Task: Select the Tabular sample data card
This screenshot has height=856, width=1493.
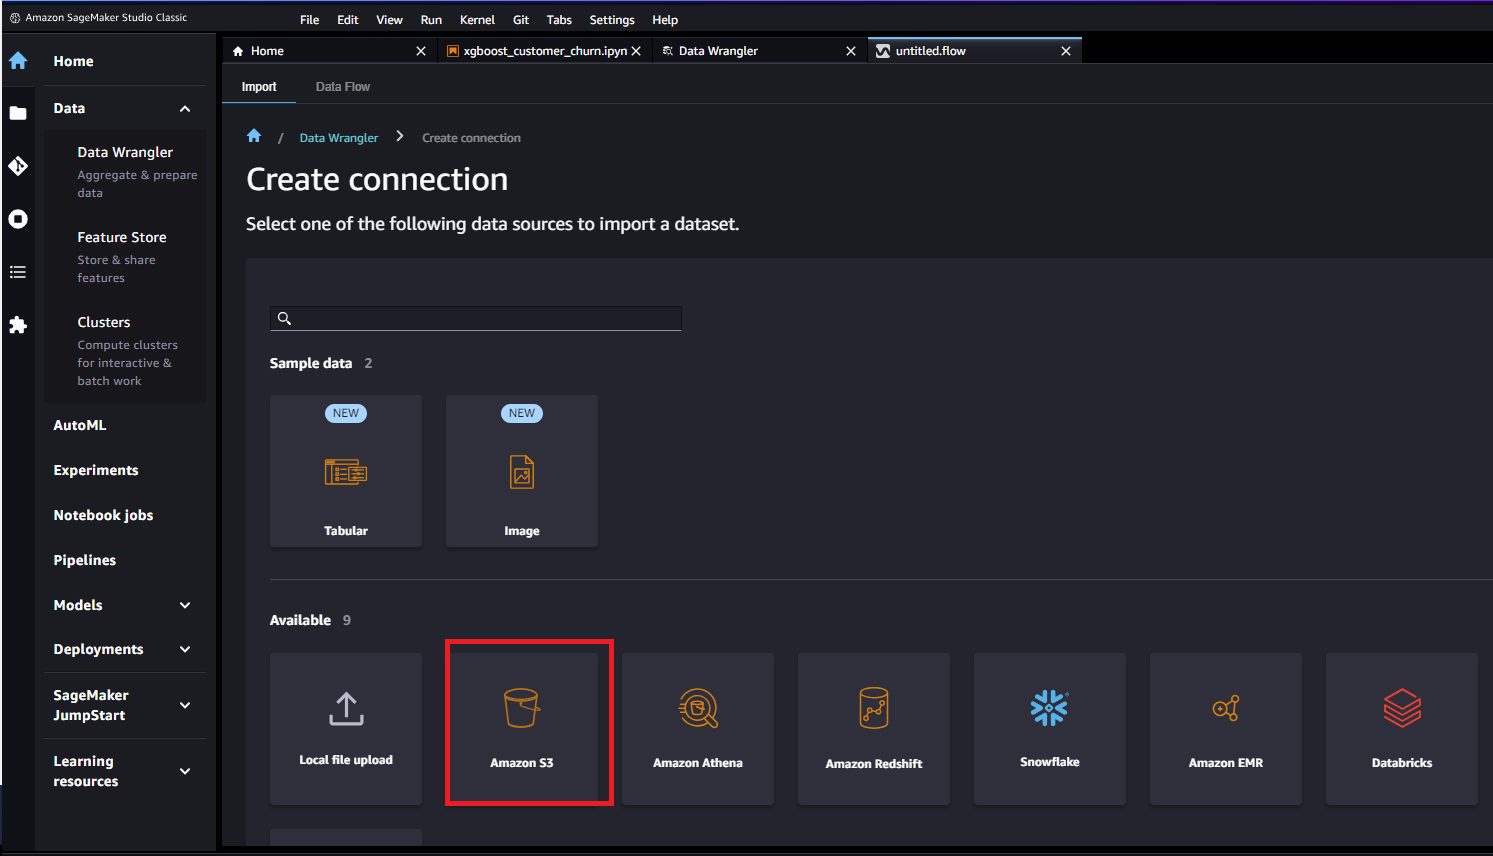Action: click(x=346, y=471)
